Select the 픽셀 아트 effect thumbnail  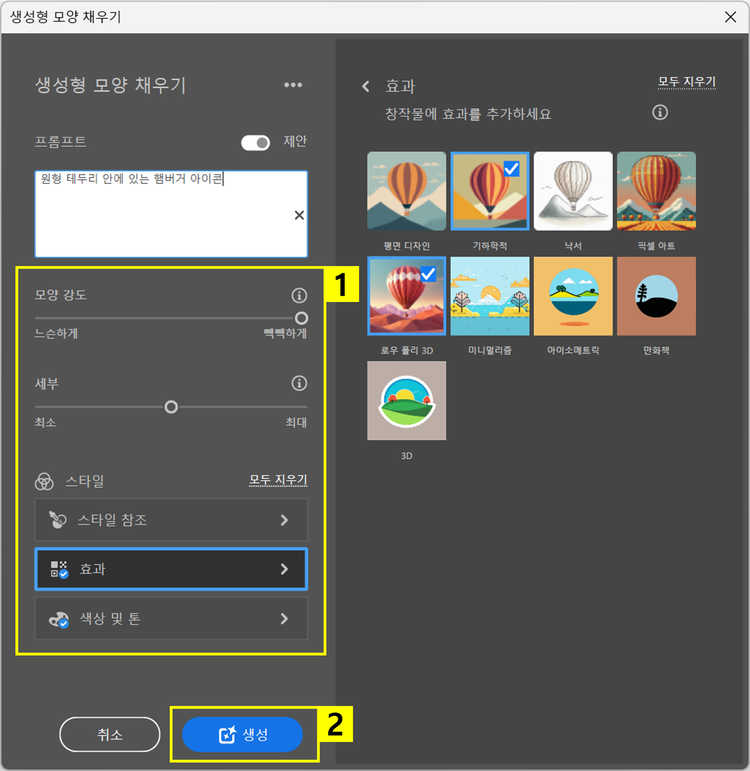coord(657,191)
